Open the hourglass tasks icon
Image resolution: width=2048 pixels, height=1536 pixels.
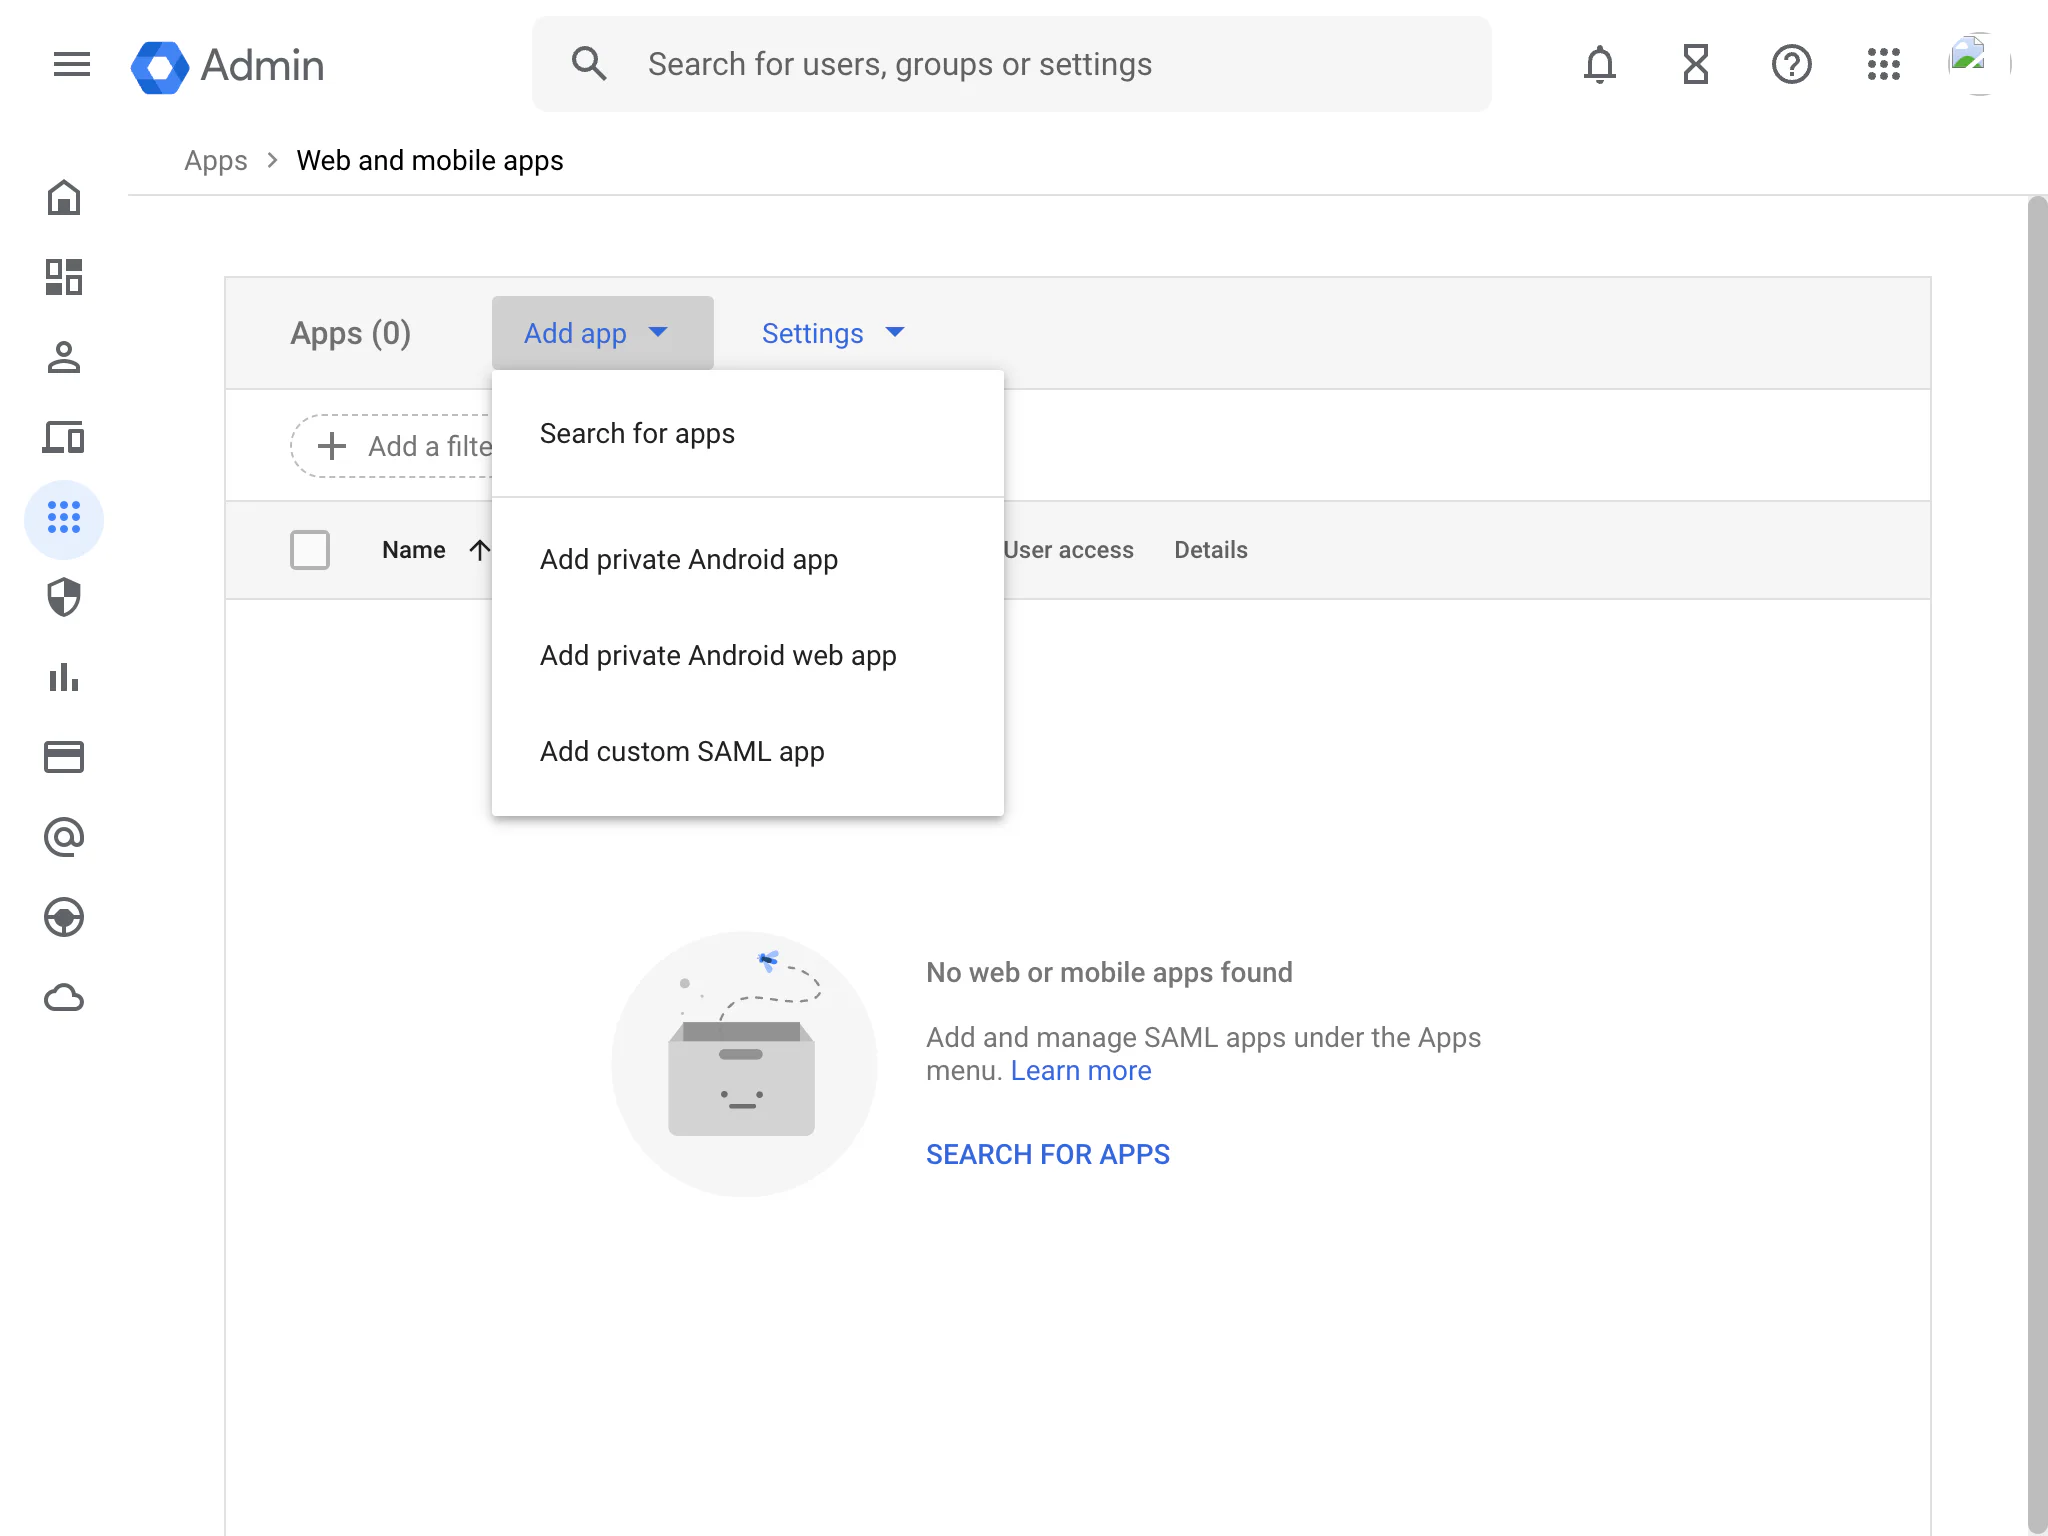pyautogui.click(x=1695, y=65)
